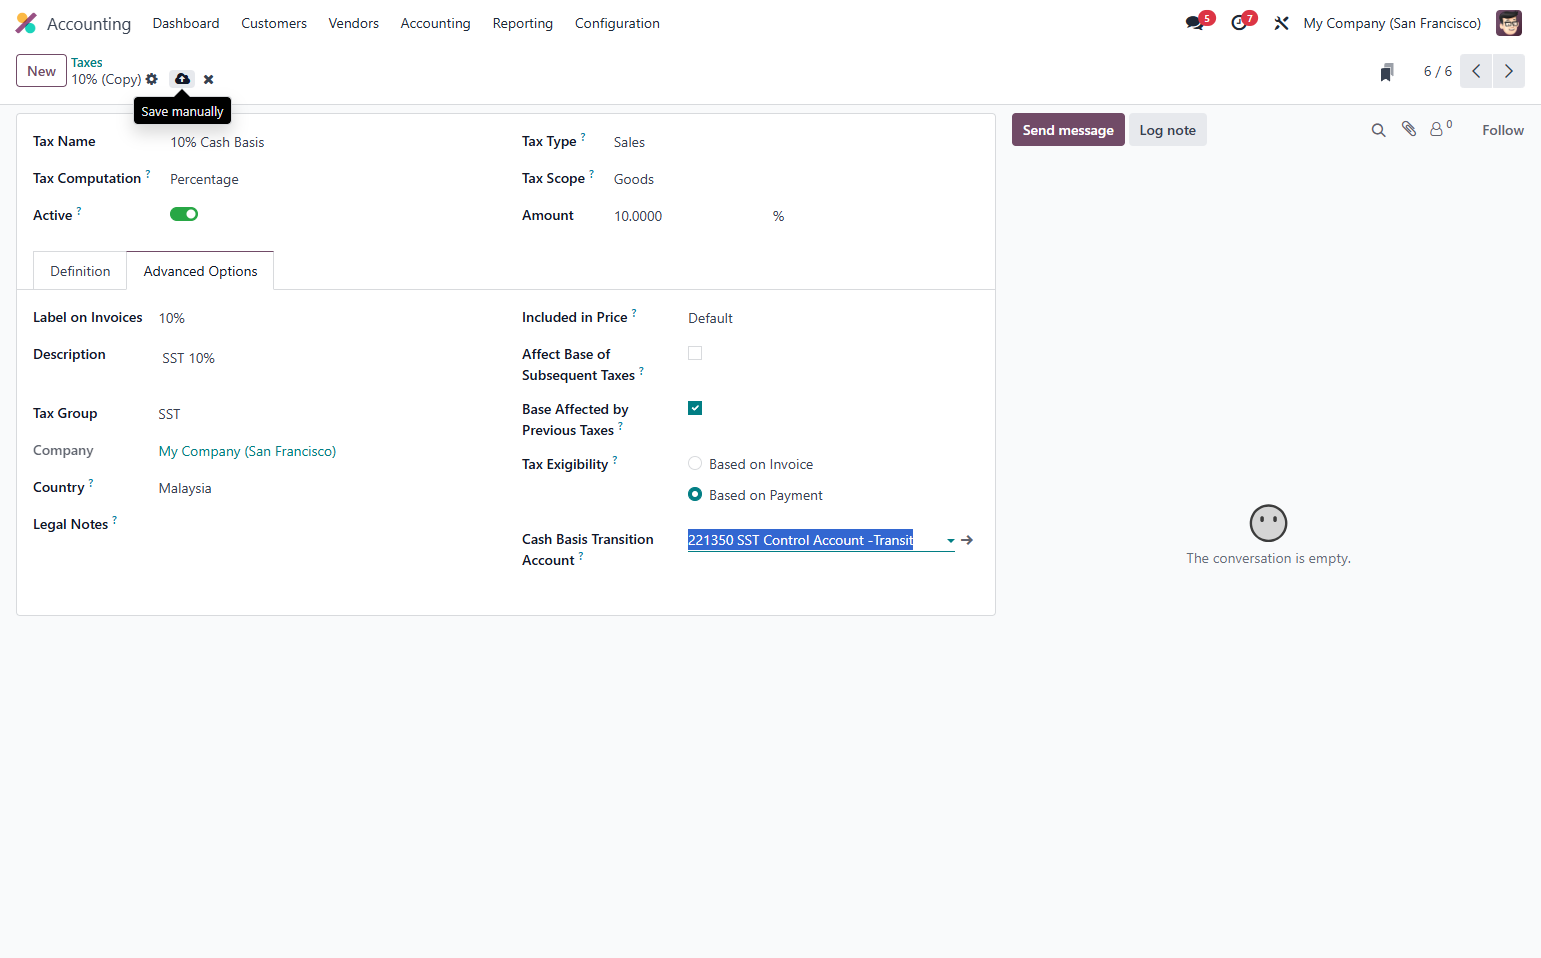Viewport: 1541px width, 958px height.
Task: Attach files with the paperclip icon
Action: pos(1409,129)
